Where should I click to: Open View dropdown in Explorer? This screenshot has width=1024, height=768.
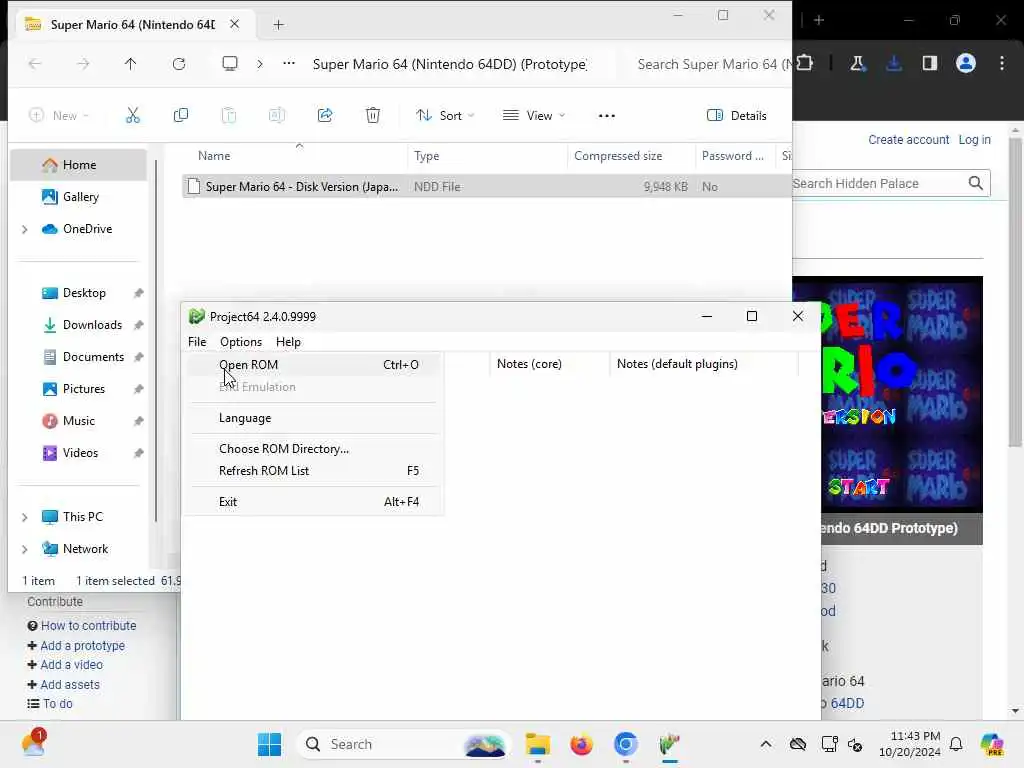[x=534, y=116]
